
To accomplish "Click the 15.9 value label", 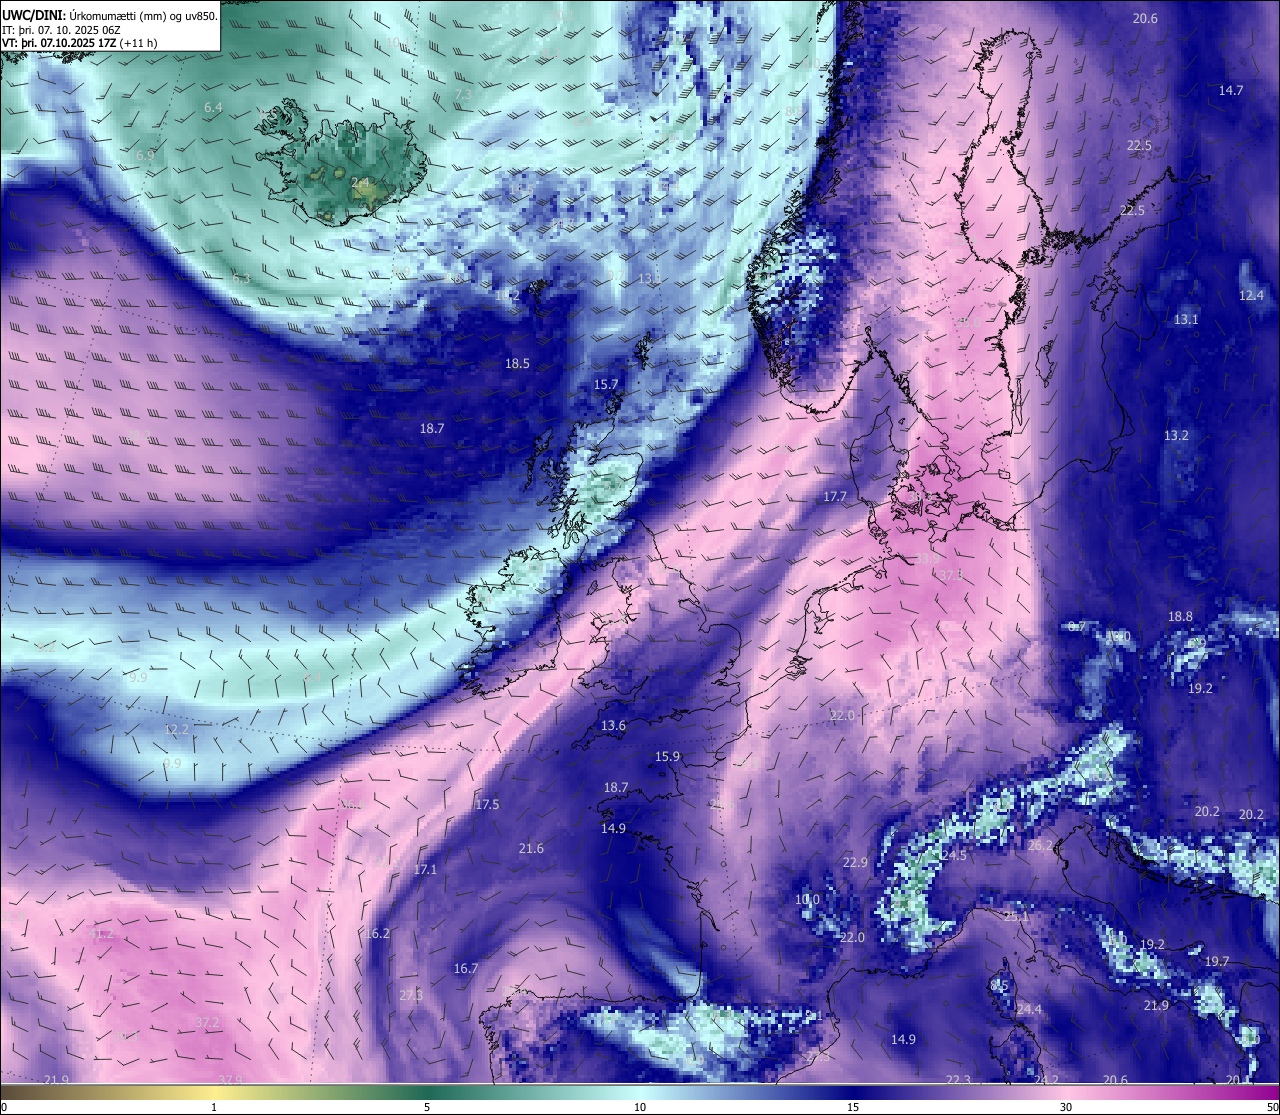I will [667, 756].
